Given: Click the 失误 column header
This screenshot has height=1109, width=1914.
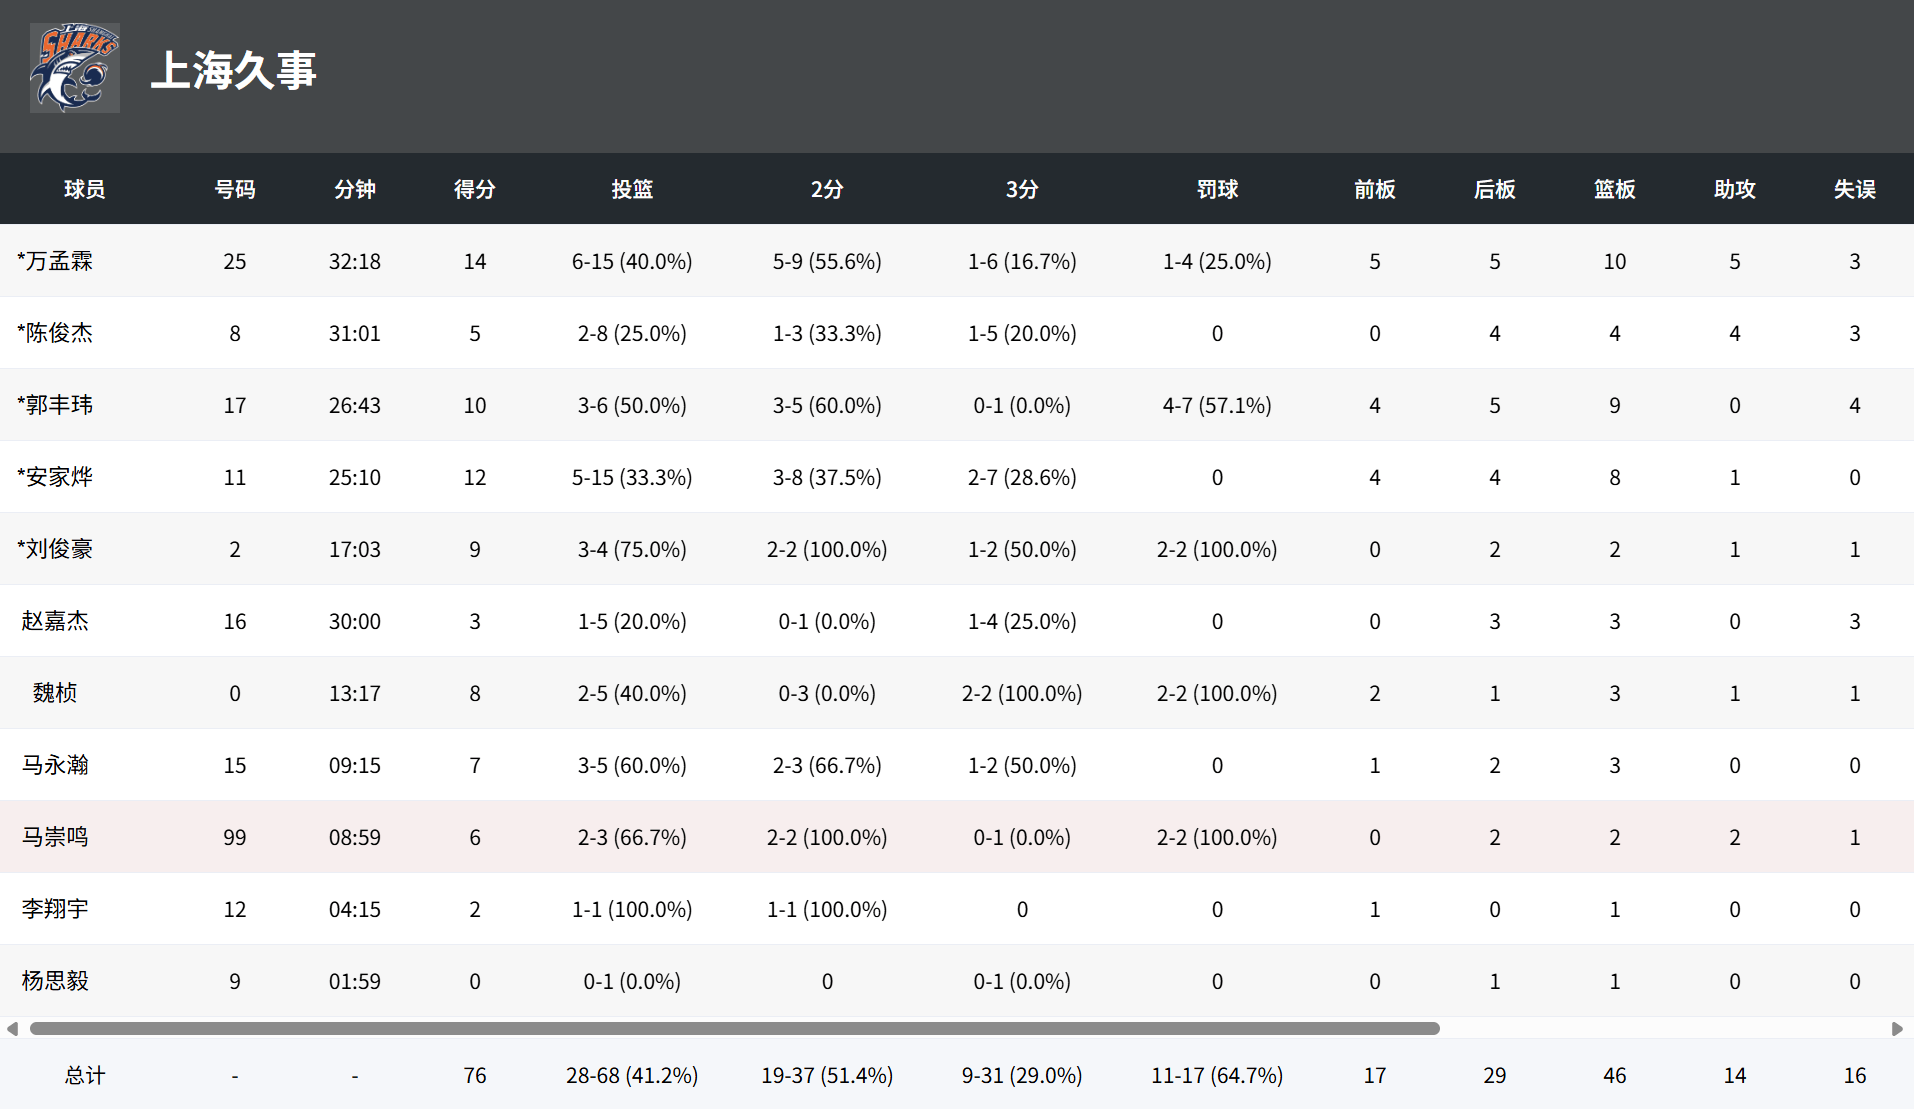Looking at the screenshot, I should tap(1855, 189).
